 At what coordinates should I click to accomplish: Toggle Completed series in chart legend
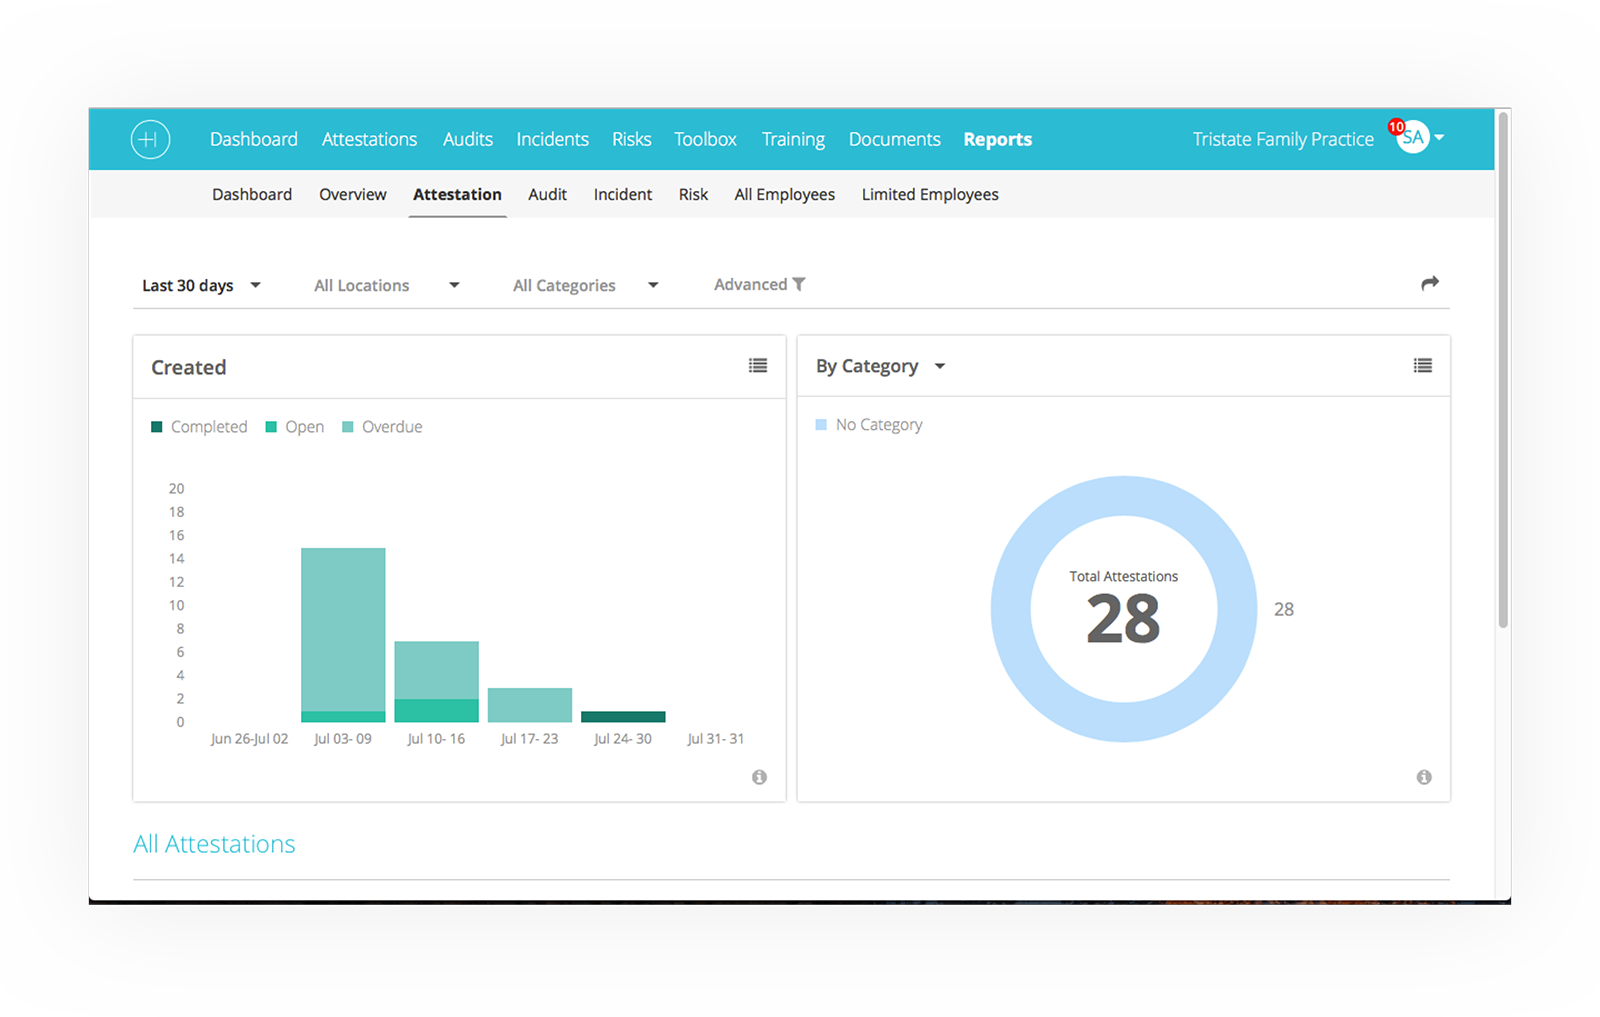(x=199, y=427)
